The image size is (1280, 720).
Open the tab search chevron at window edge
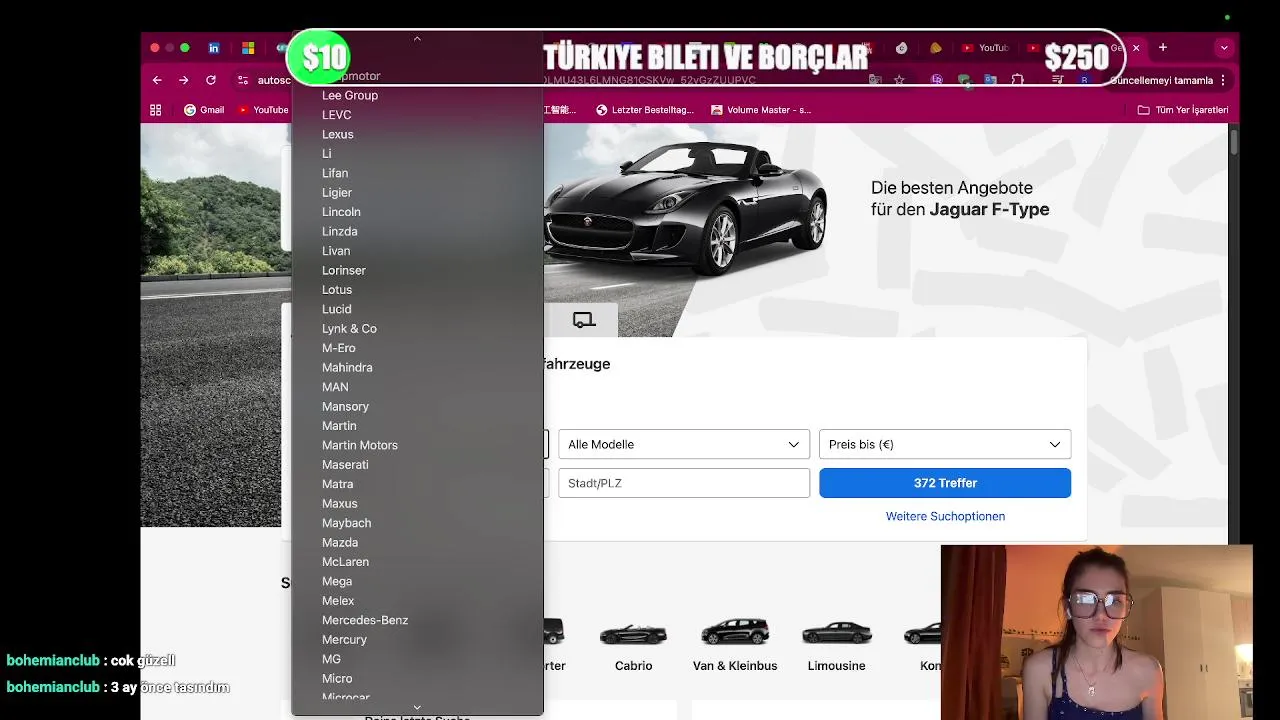click(1224, 47)
